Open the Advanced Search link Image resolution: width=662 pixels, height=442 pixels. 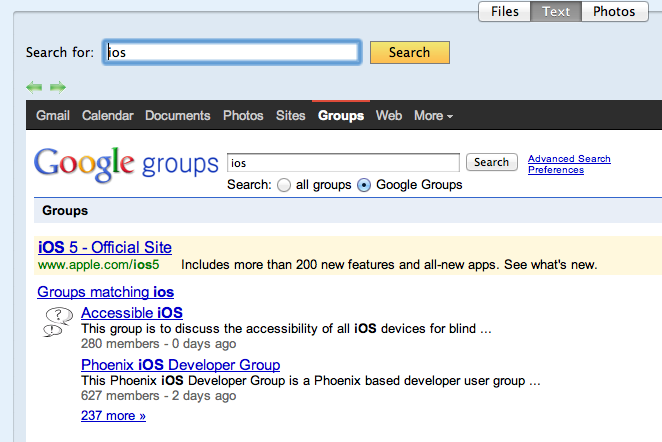(x=569, y=159)
